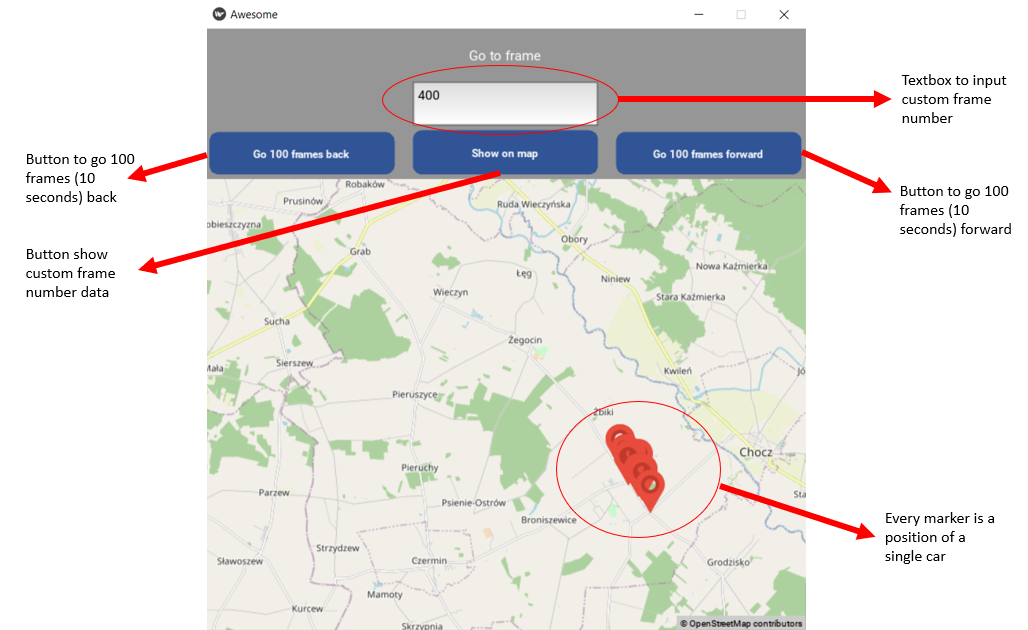The image size is (1028, 630).
Task: Click the 'Obory' label on the map
Action: (x=574, y=239)
